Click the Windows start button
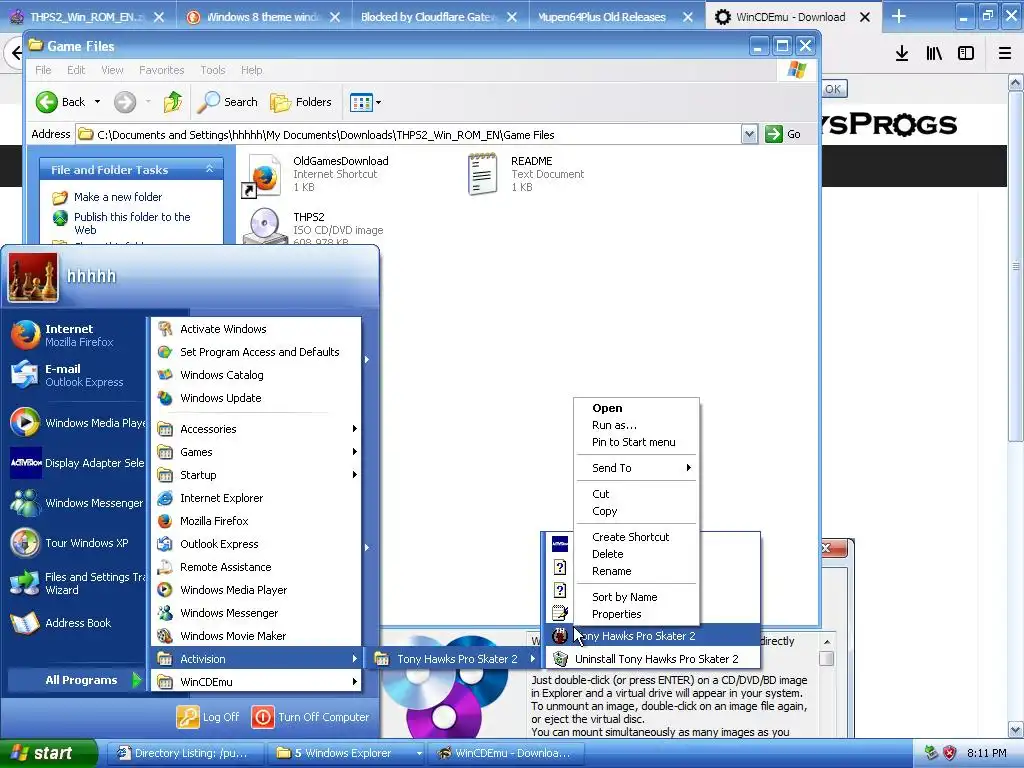 click(48, 753)
